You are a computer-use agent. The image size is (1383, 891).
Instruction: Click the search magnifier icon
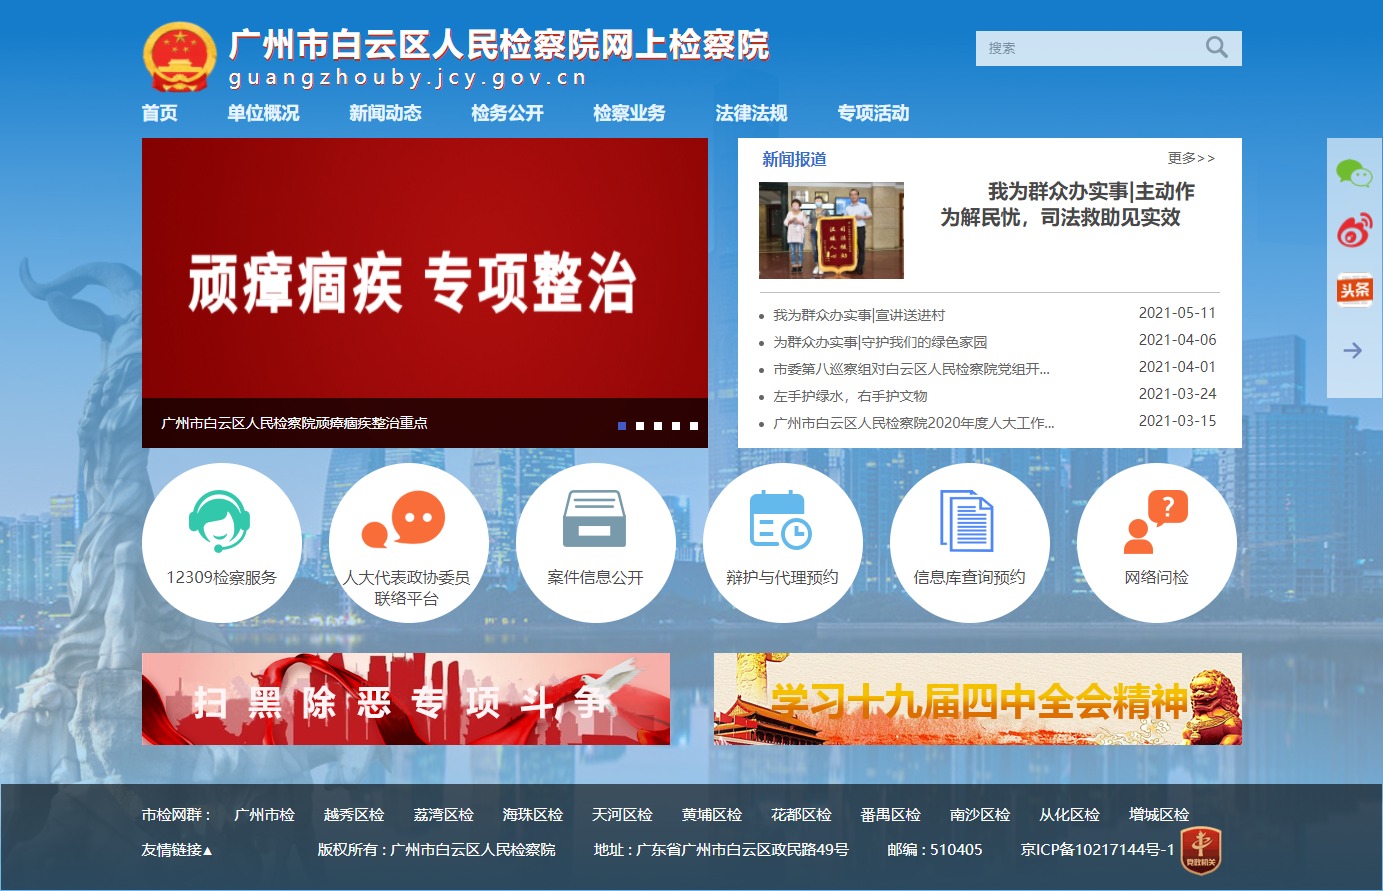pos(1216,48)
